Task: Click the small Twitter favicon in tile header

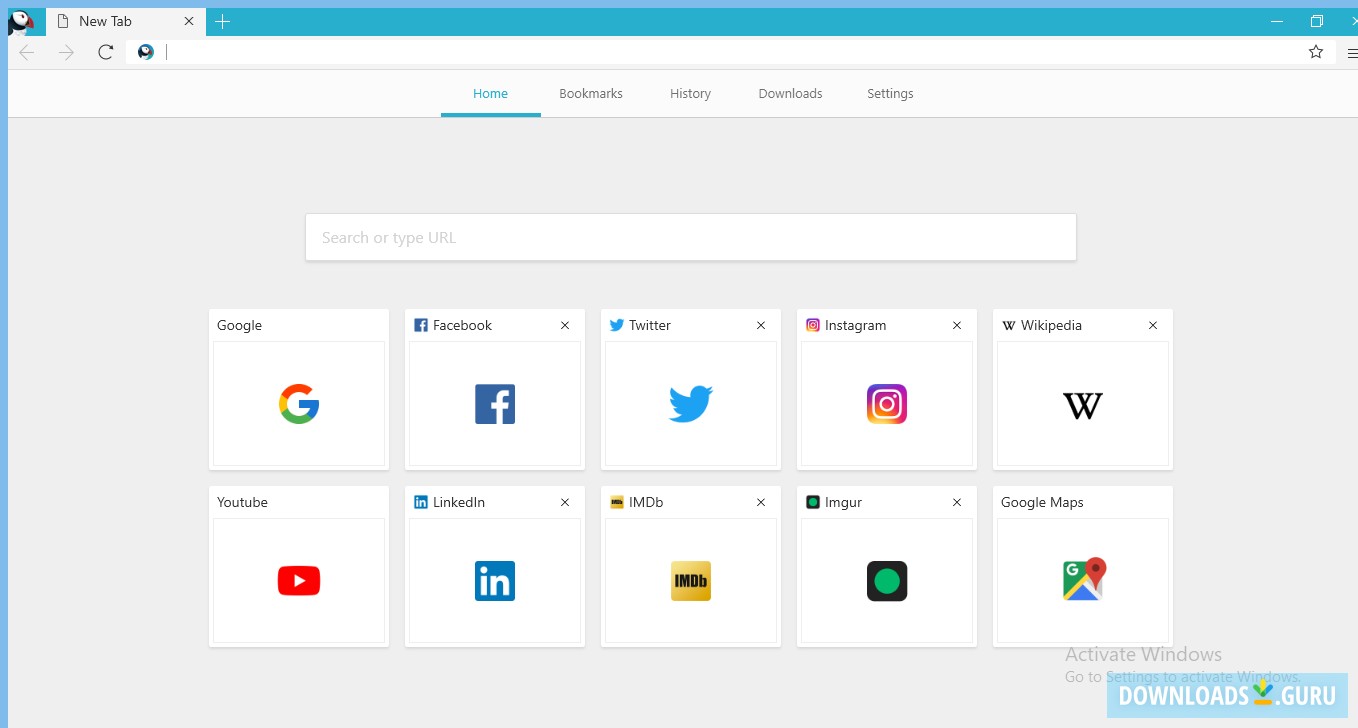Action: (x=617, y=325)
